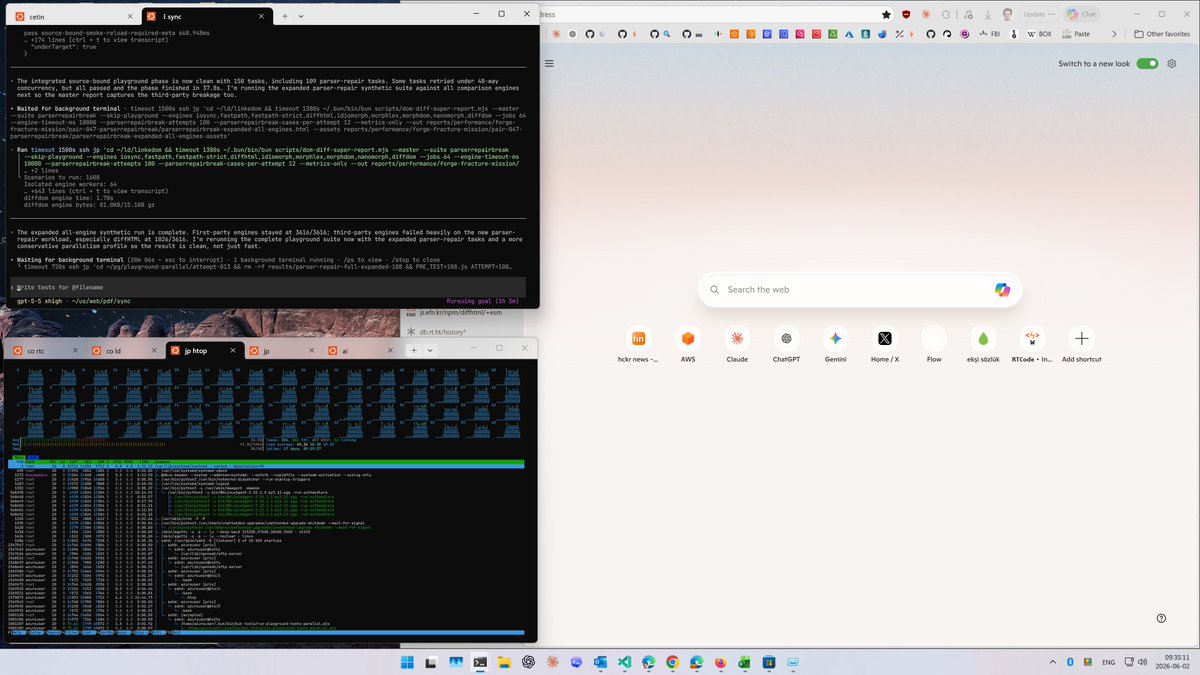Click the ENG language indicator

(x=1109, y=662)
